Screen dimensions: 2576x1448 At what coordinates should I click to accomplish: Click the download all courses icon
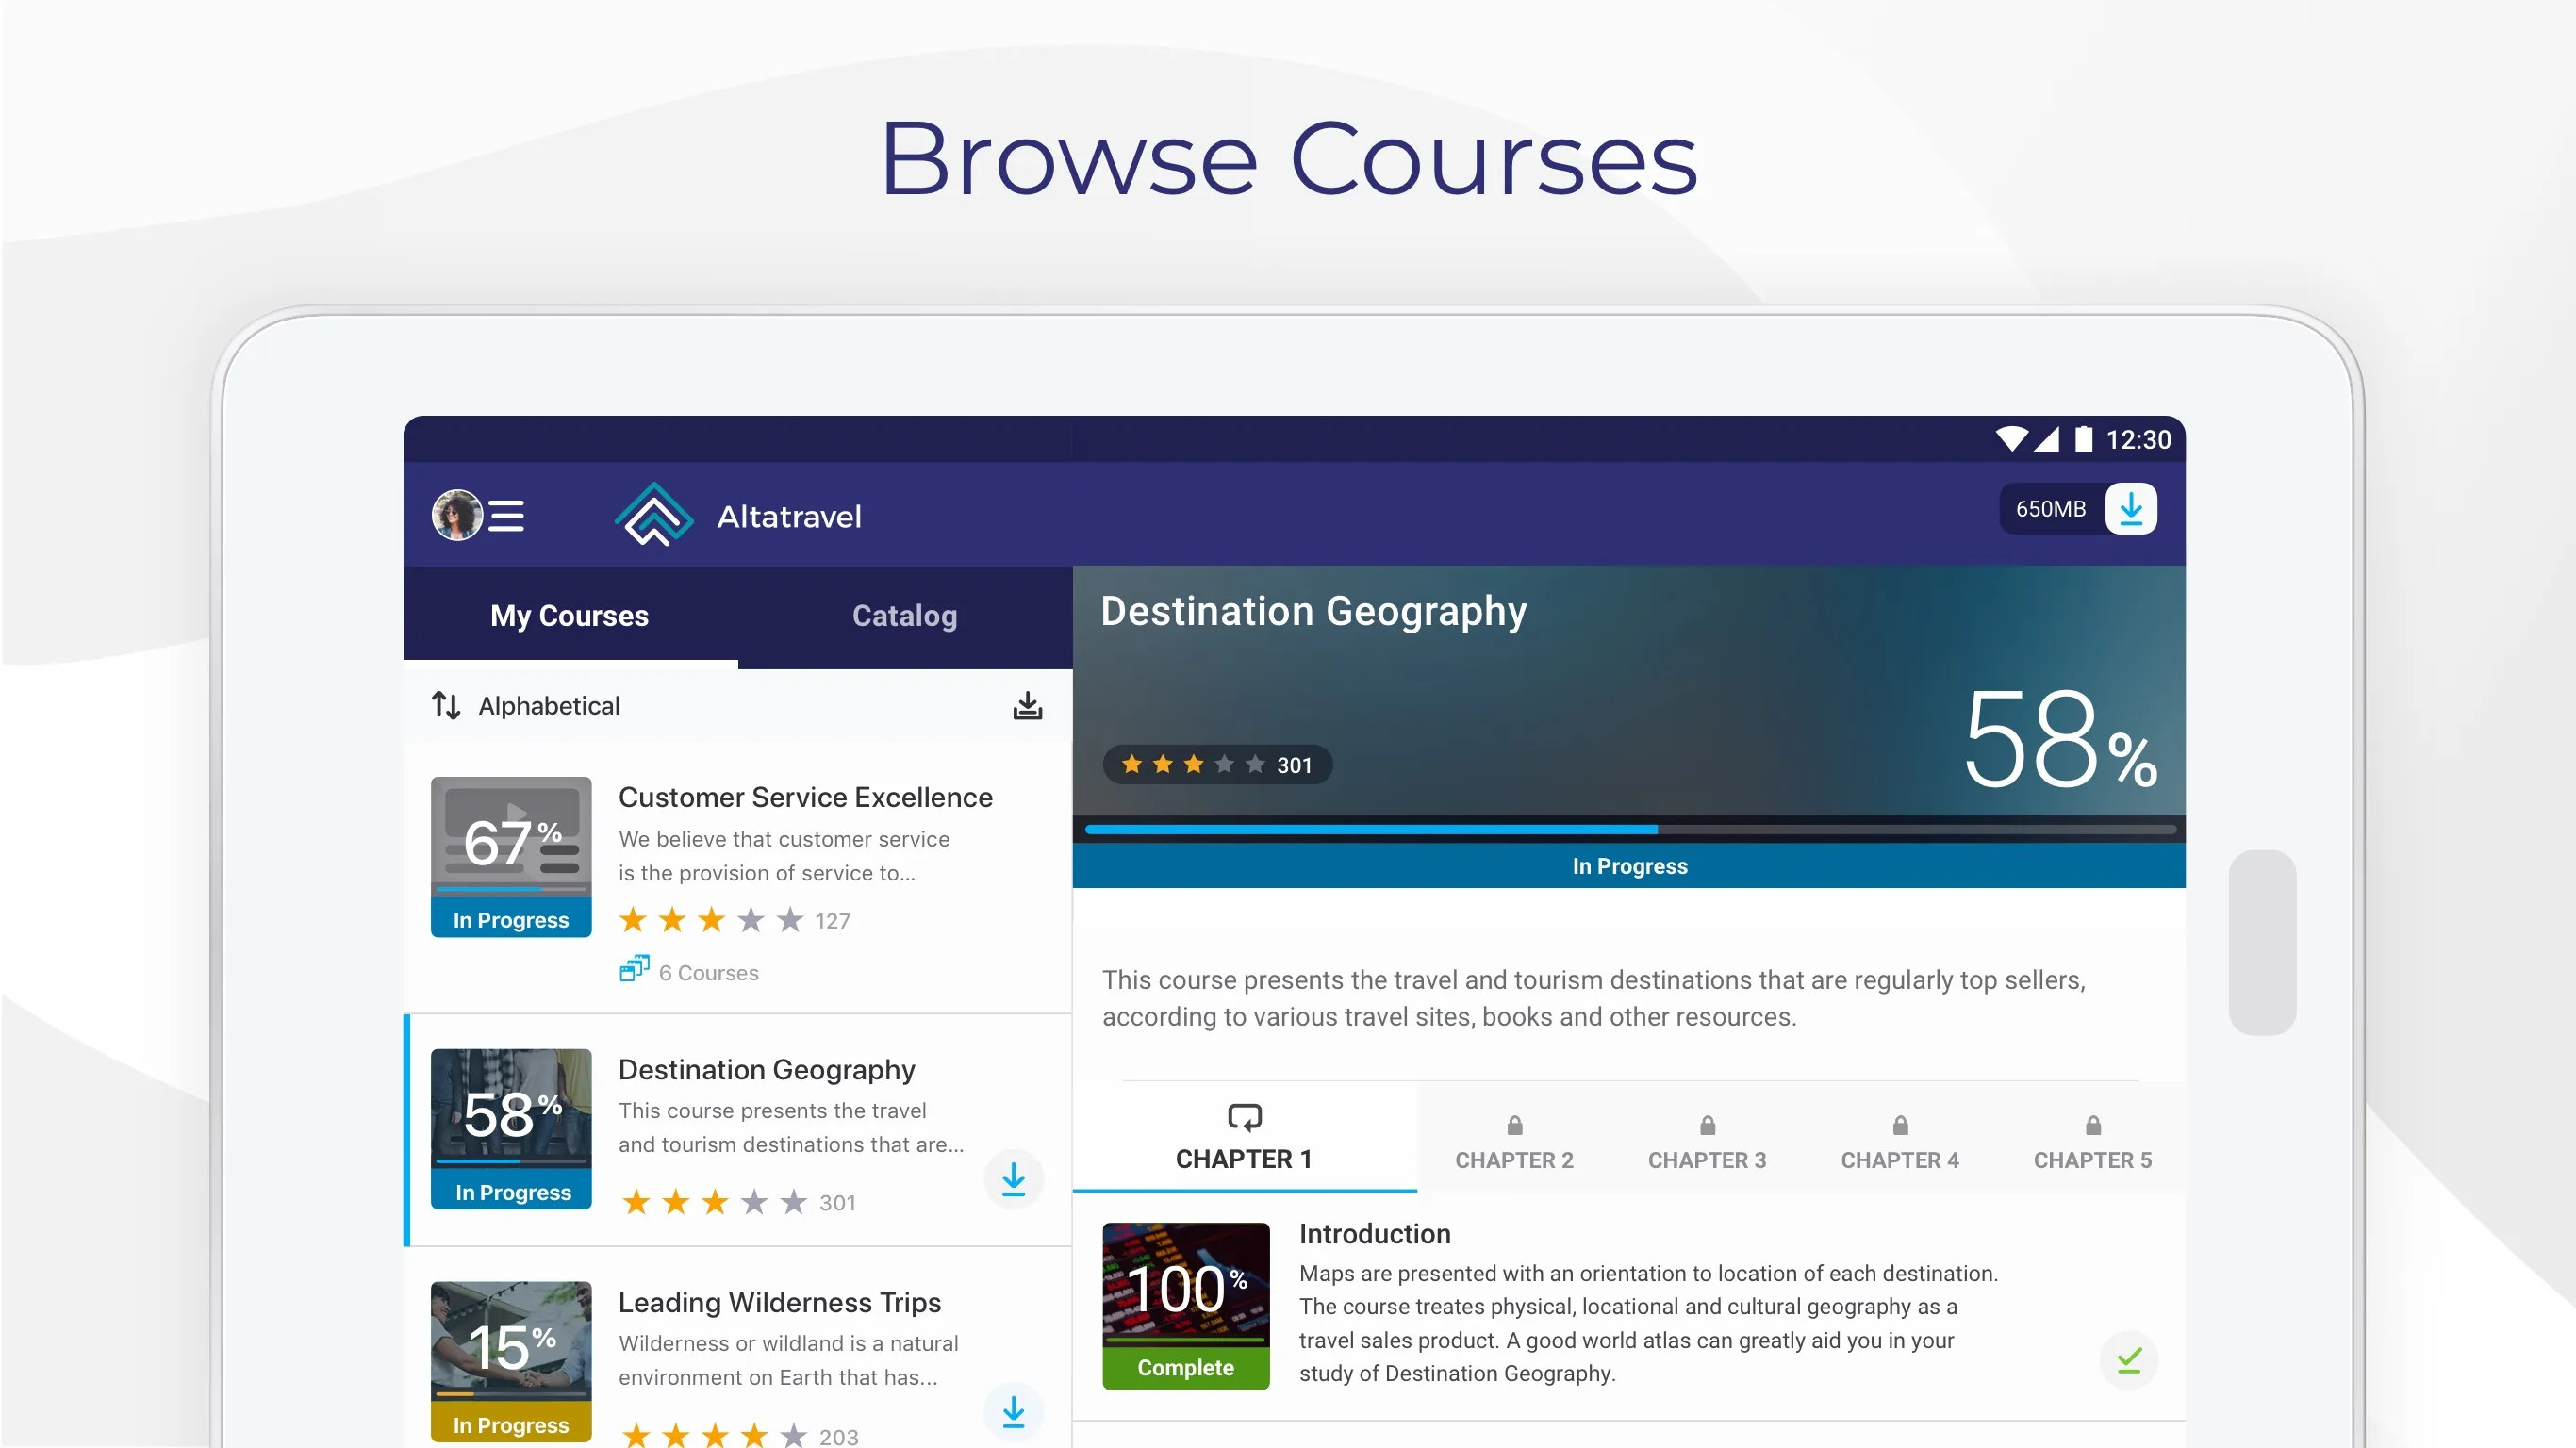[x=1028, y=703]
